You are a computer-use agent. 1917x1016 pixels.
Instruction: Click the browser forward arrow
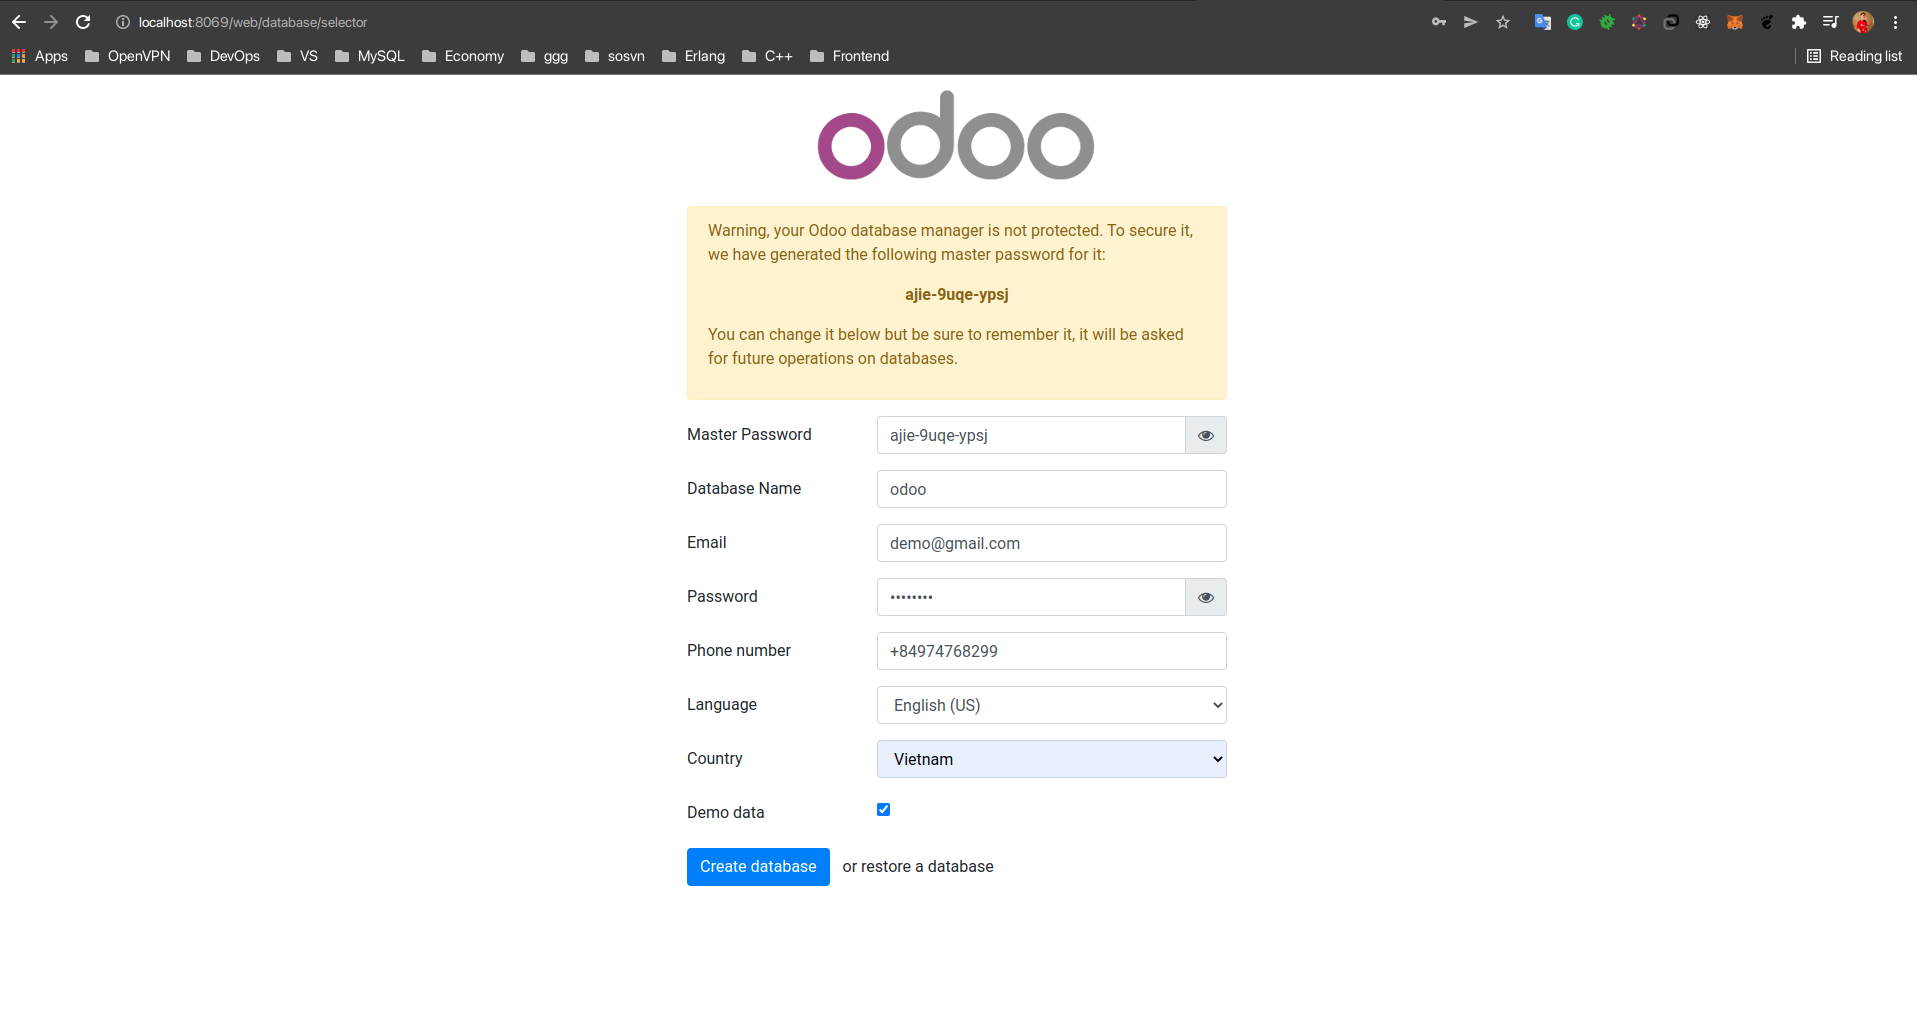51,22
